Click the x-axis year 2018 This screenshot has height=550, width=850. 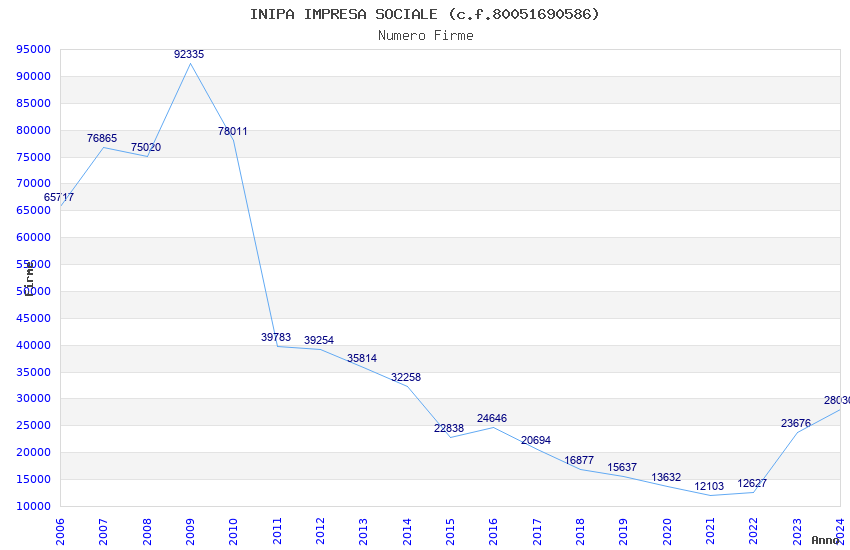581,531
